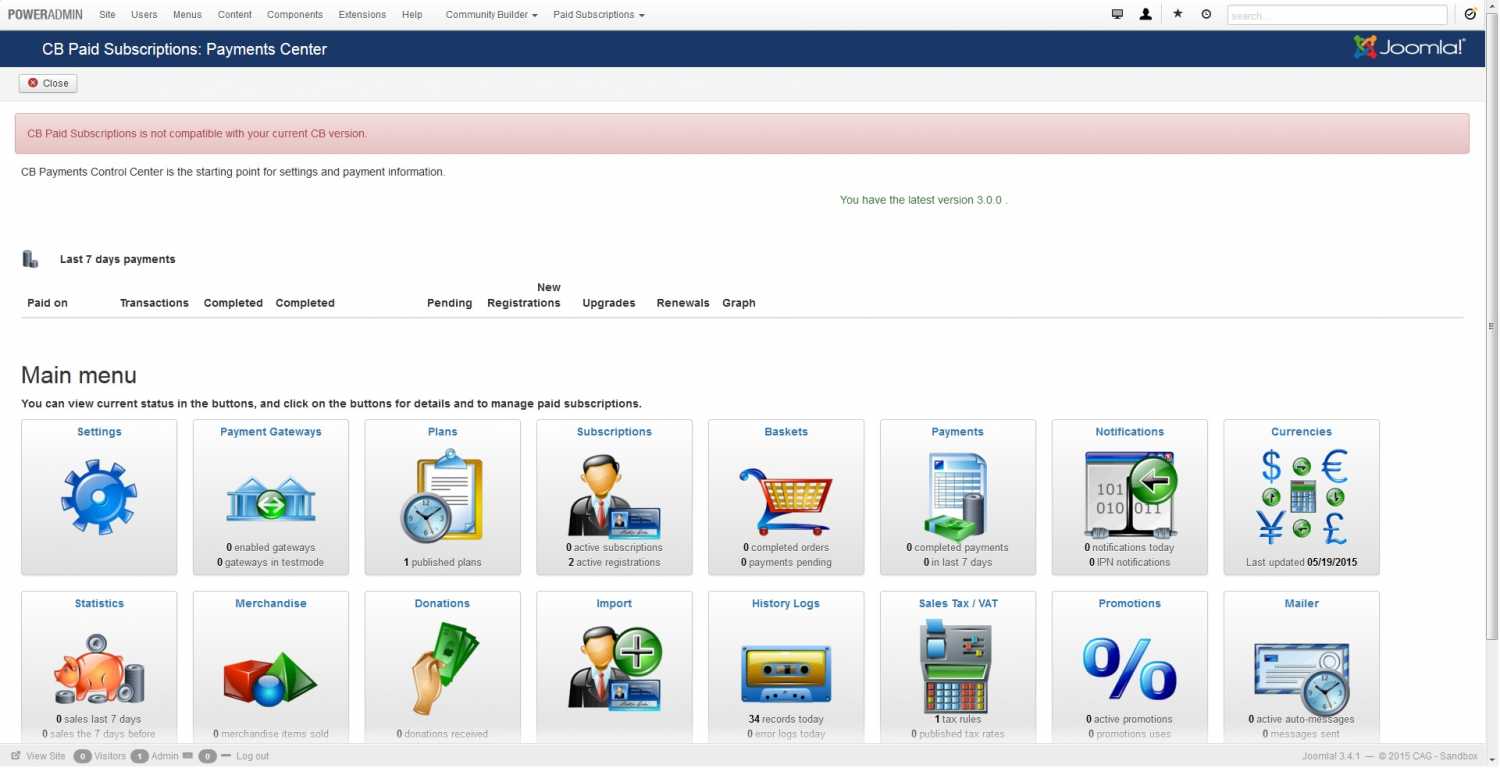
Task: Click the Payment Gateways title link
Action: 271,432
